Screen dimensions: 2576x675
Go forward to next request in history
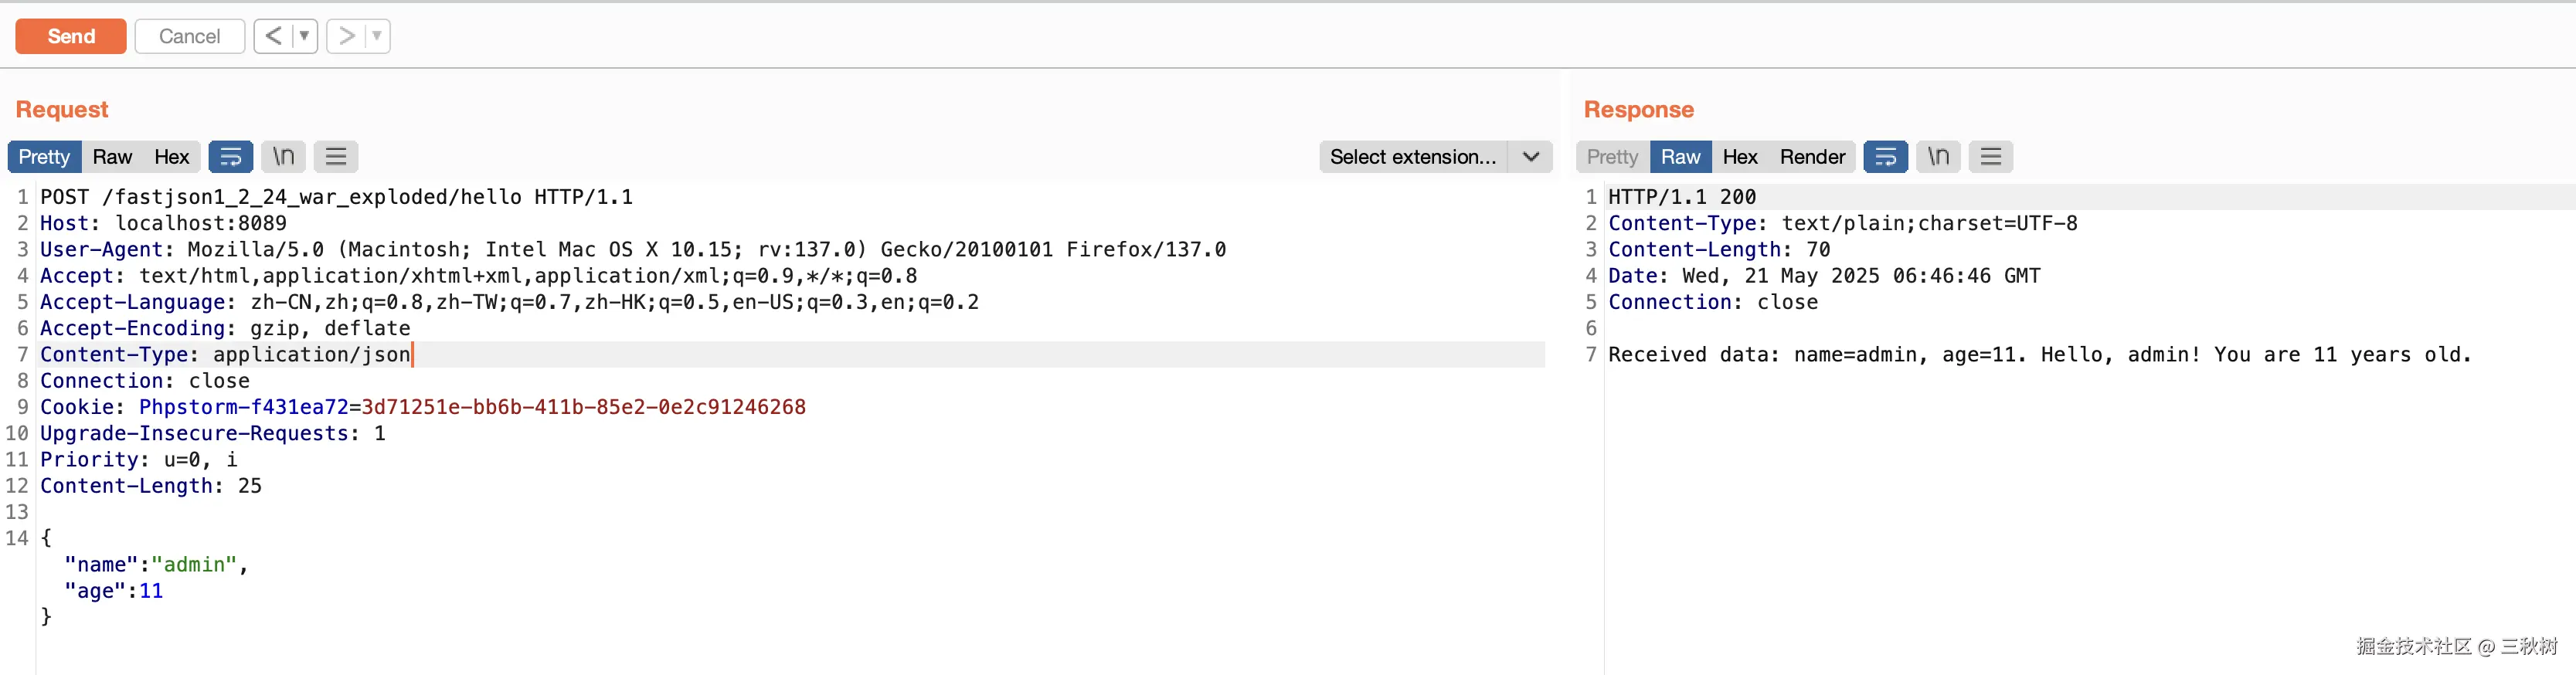[346, 36]
